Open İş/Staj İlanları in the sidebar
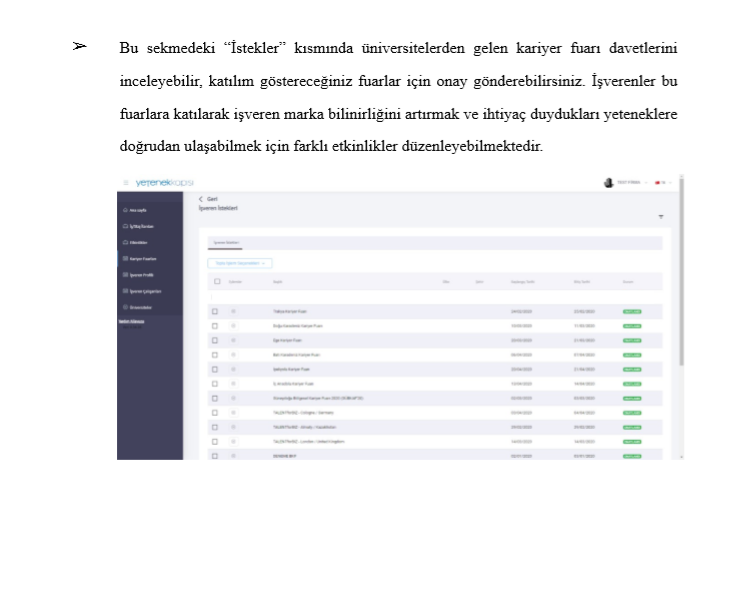The image size is (739, 607). [x=141, y=226]
